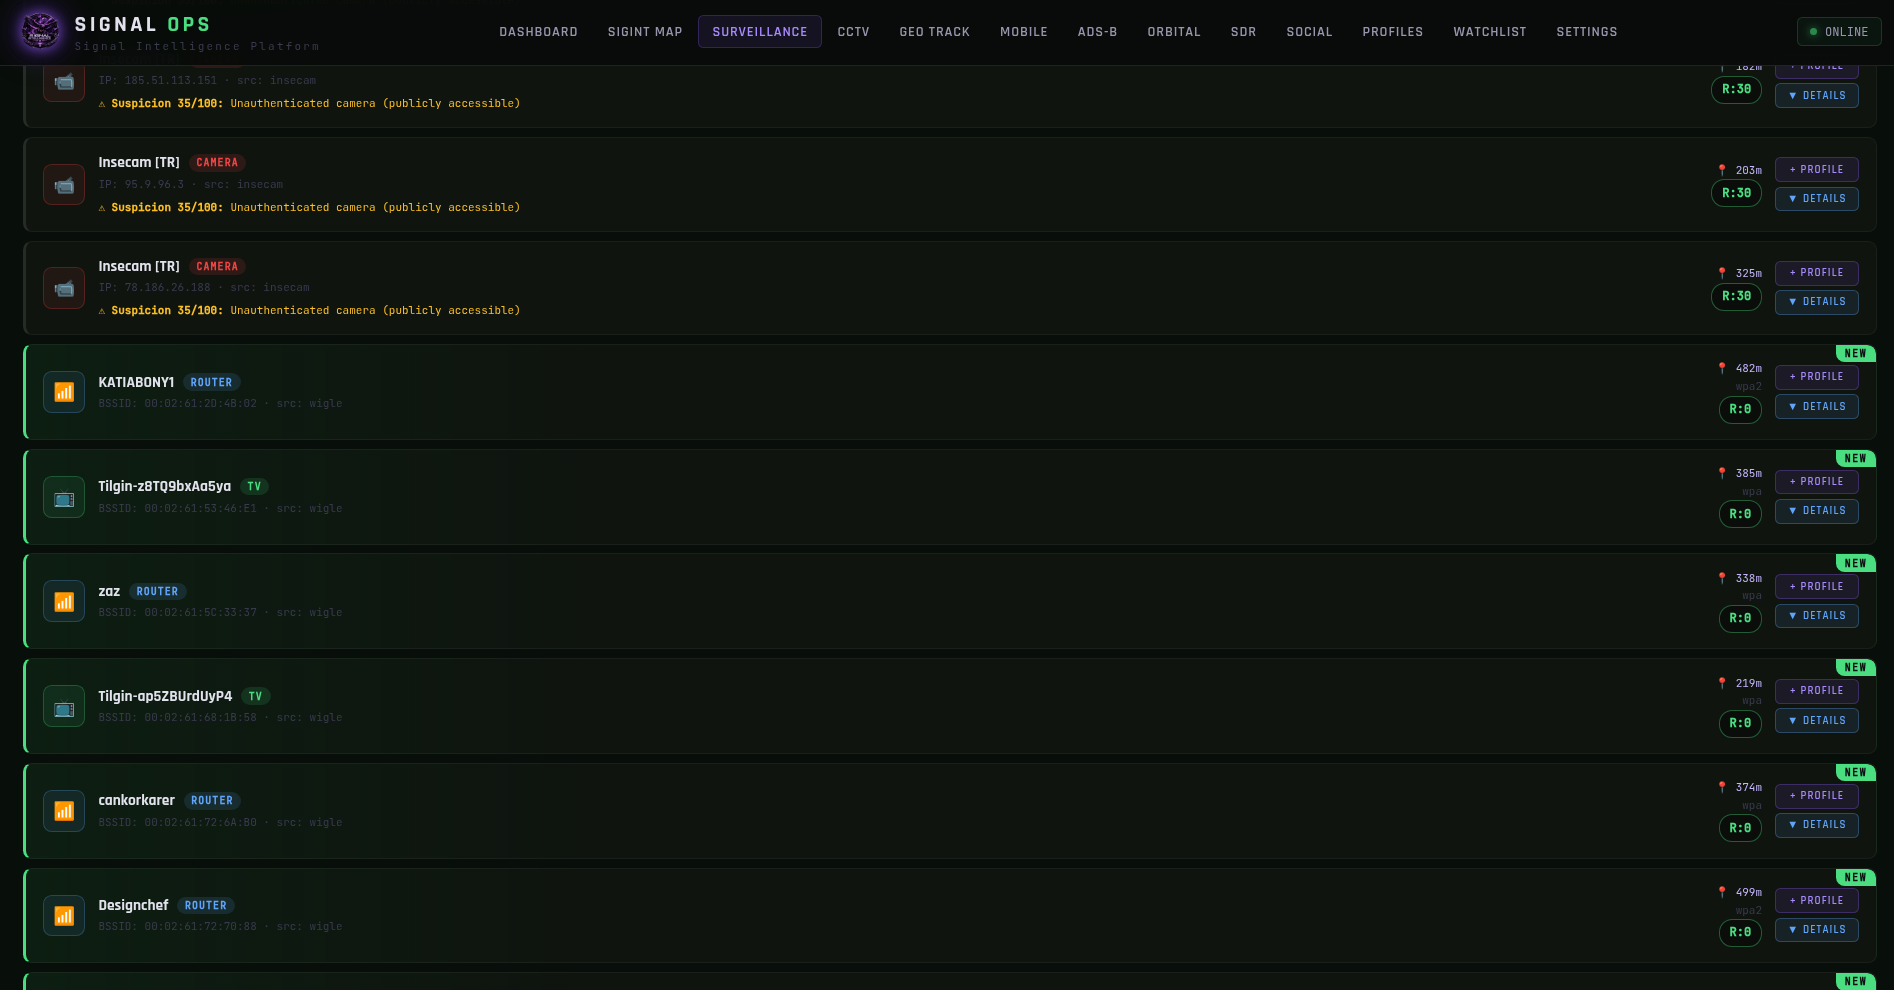Add profile for Designchef
Screen dimensions: 1894x990
coord(1816,901)
